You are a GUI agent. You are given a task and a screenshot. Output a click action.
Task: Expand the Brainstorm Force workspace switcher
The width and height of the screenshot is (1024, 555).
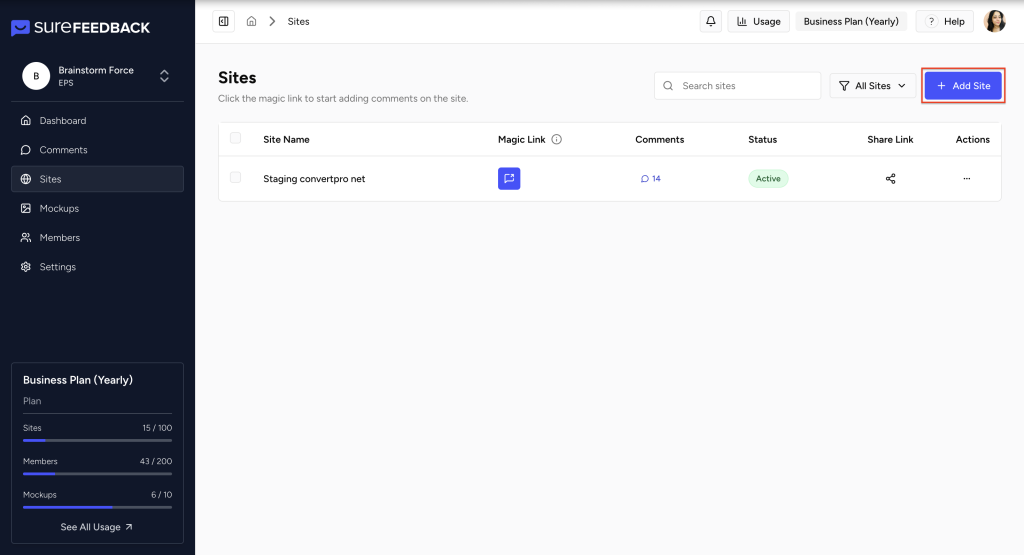click(164, 76)
